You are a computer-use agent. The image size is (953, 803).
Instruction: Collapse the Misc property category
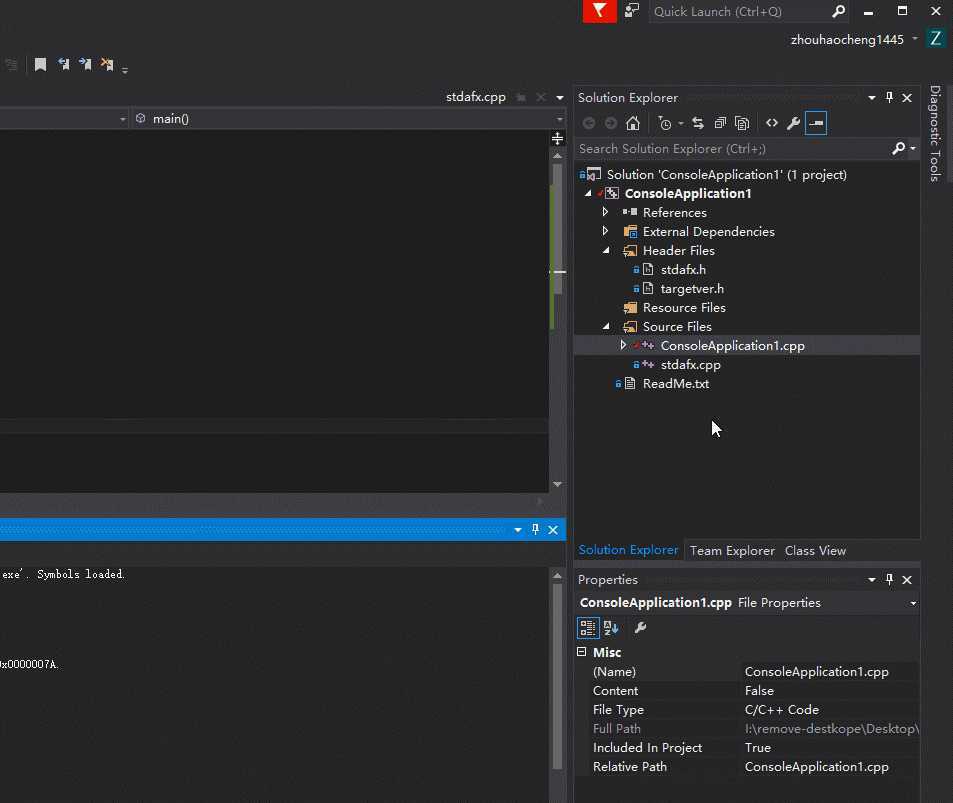[x=582, y=652]
